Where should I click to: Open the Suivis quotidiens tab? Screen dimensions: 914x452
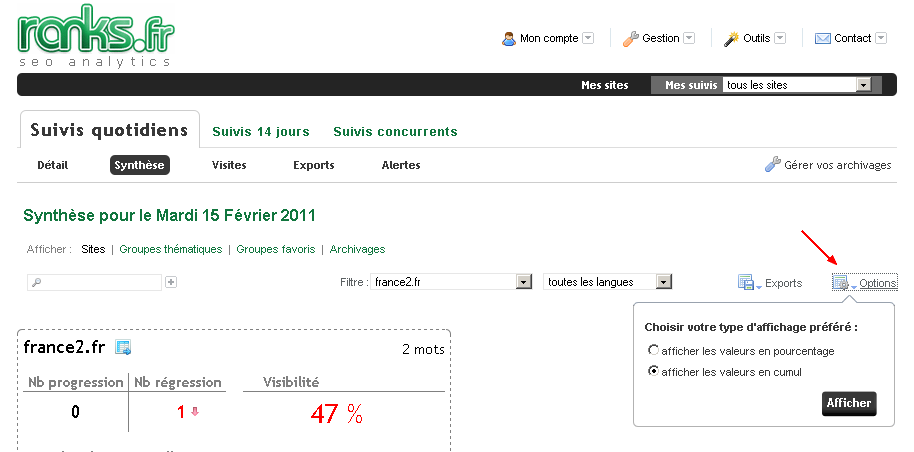109,129
